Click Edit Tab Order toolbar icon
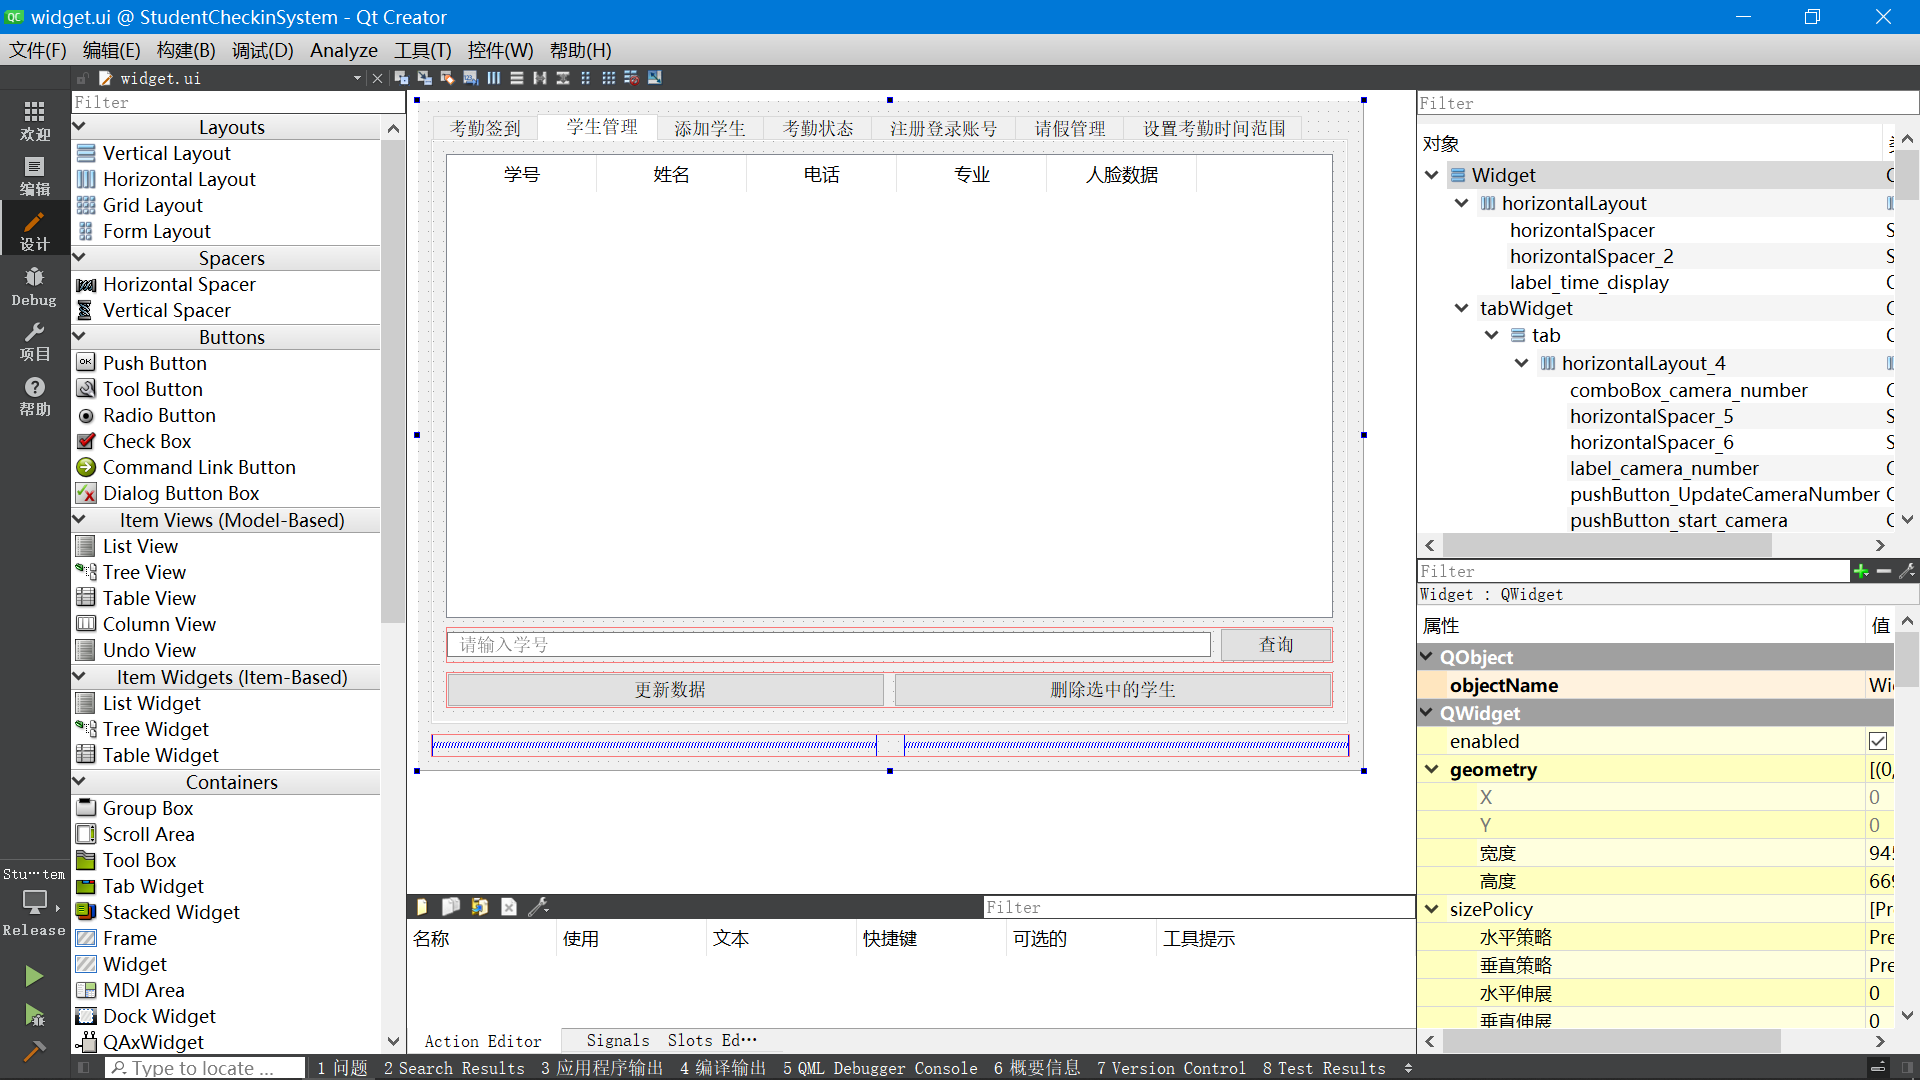 (471, 78)
